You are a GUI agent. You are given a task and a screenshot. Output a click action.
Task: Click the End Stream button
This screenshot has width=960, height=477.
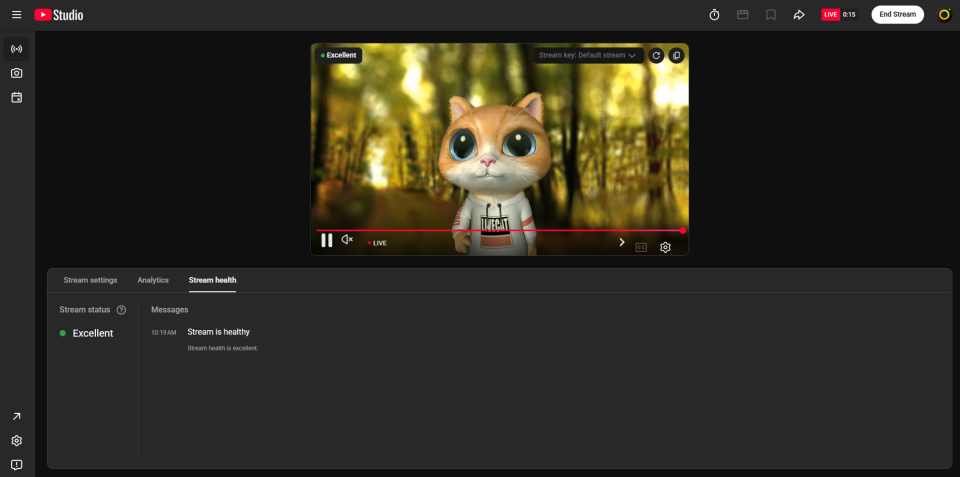tap(898, 15)
